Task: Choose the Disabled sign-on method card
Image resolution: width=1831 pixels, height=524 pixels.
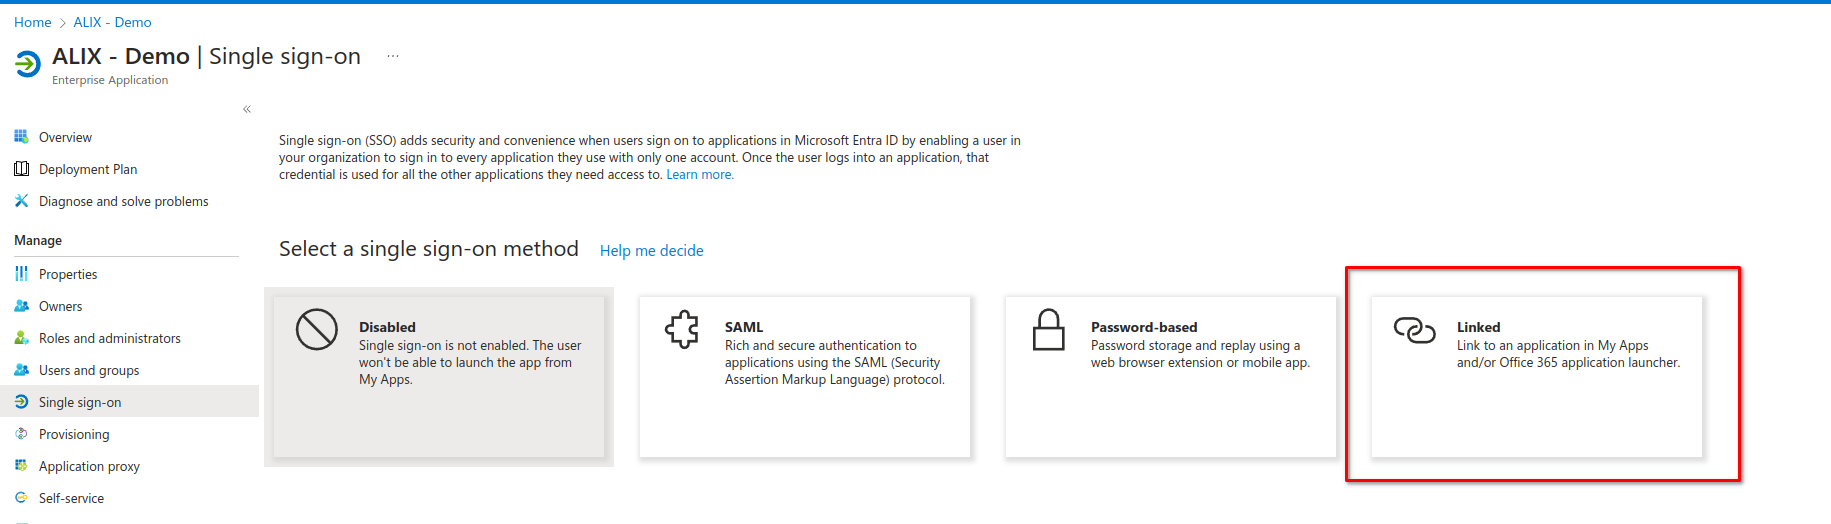Action: pyautogui.click(x=439, y=377)
